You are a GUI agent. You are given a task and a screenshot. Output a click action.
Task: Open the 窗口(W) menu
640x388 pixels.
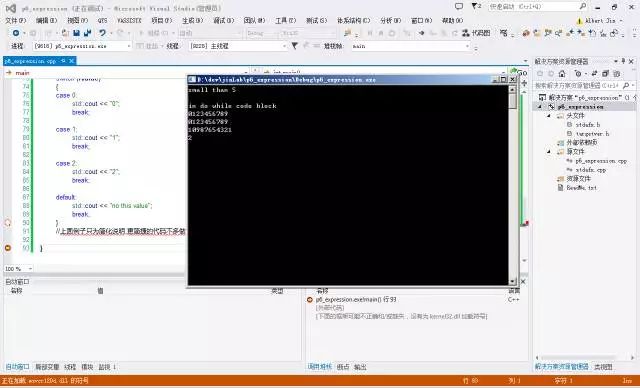tap(421, 20)
